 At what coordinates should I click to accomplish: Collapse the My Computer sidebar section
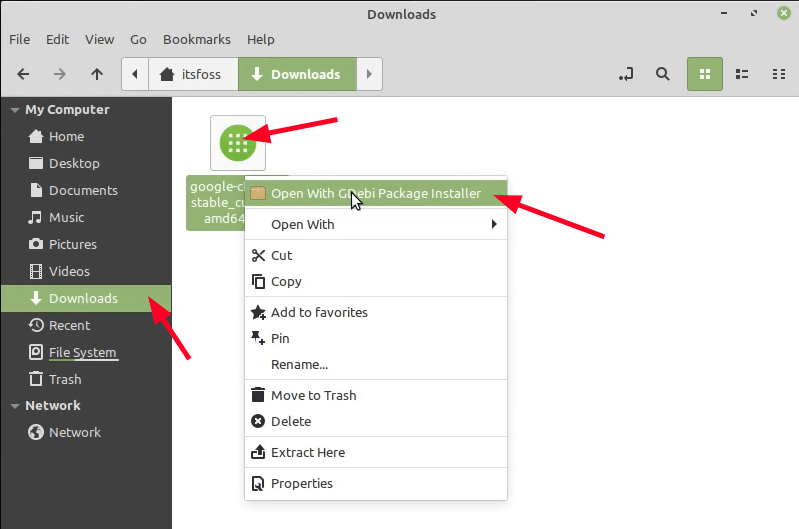(x=14, y=110)
